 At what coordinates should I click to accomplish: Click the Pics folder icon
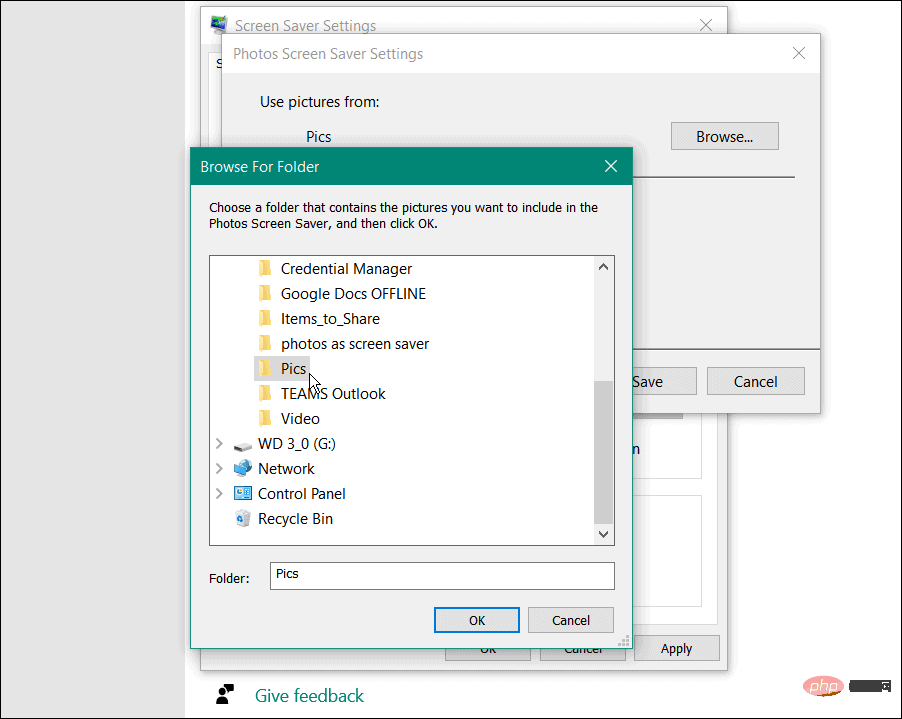265,368
